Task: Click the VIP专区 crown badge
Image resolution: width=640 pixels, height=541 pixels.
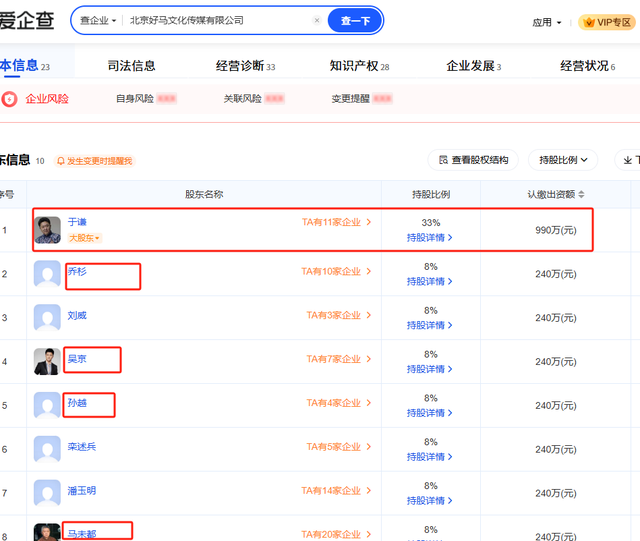Action: point(589,22)
